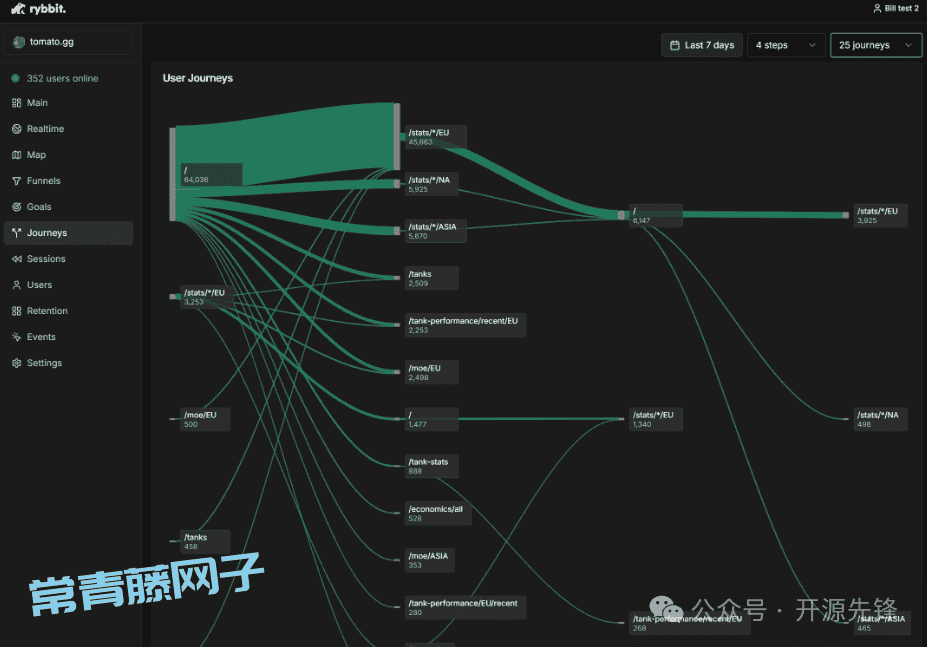
Task: Click the Goals target icon
Action: (x=16, y=207)
